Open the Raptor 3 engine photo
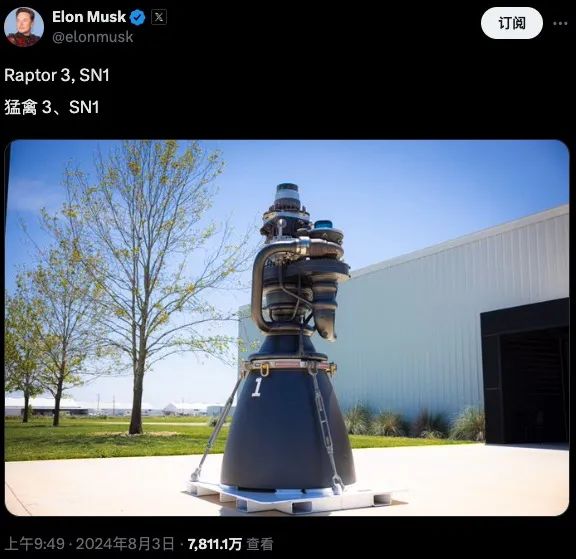The image size is (576, 559). pyautogui.click(x=287, y=328)
